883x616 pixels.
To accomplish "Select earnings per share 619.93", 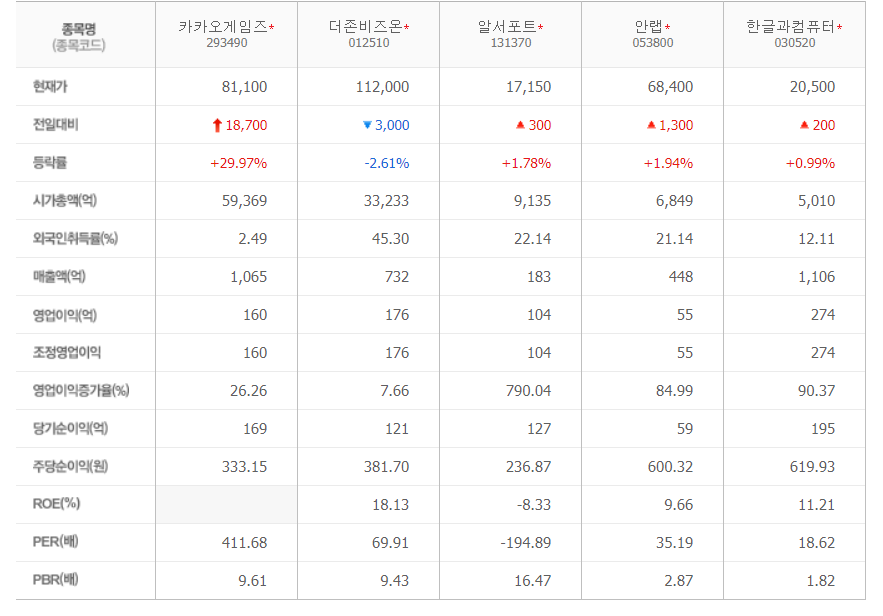I will pyautogui.click(x=812, y=467).
